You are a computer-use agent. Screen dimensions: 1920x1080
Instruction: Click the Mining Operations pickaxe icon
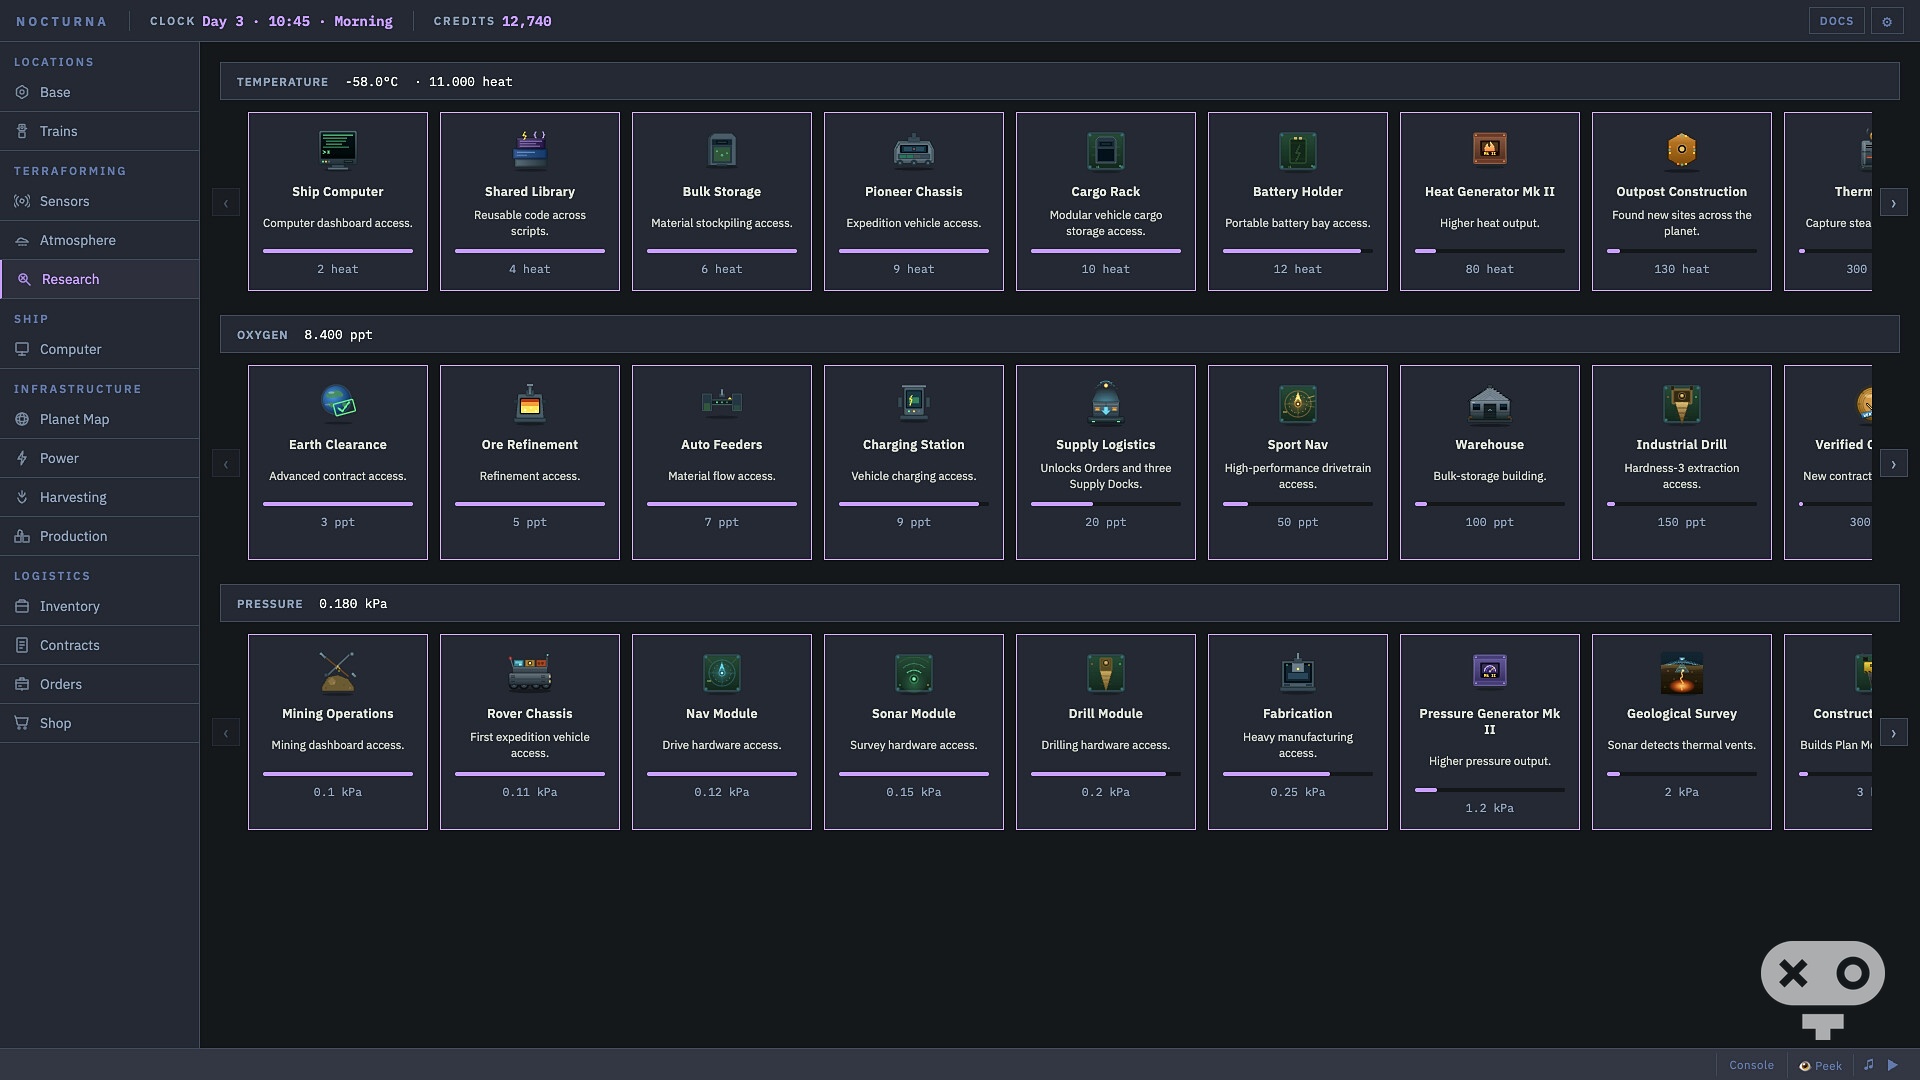click(x=338, y=672)
